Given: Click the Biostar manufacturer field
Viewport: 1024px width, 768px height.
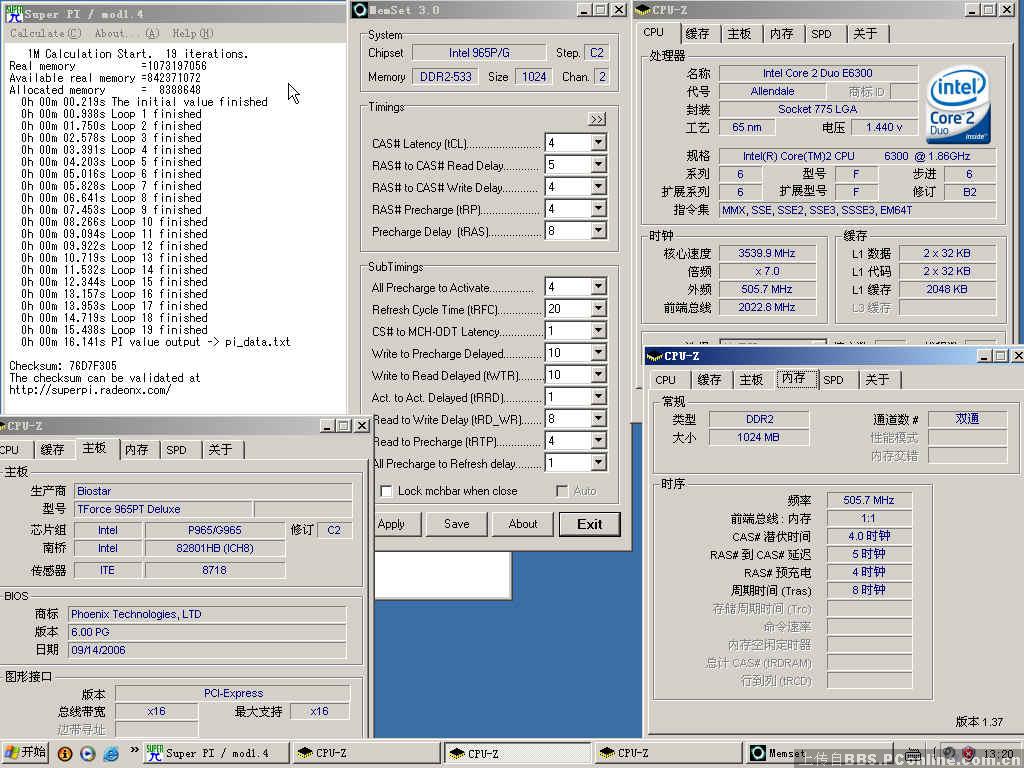Looking at the screenshot, I should (214, 491).
